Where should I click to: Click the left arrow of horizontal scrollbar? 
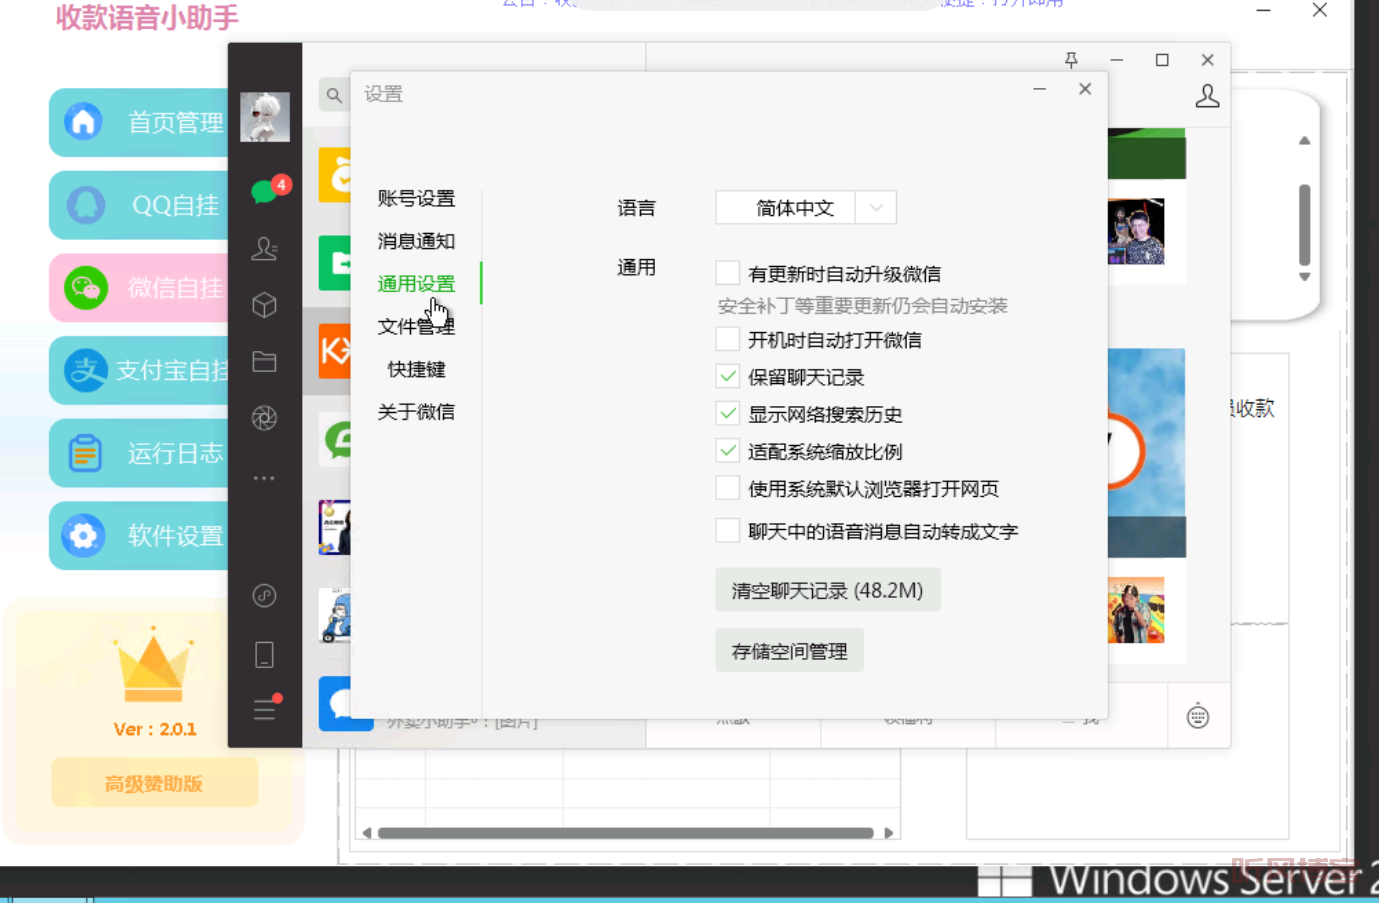click(366, 832)
